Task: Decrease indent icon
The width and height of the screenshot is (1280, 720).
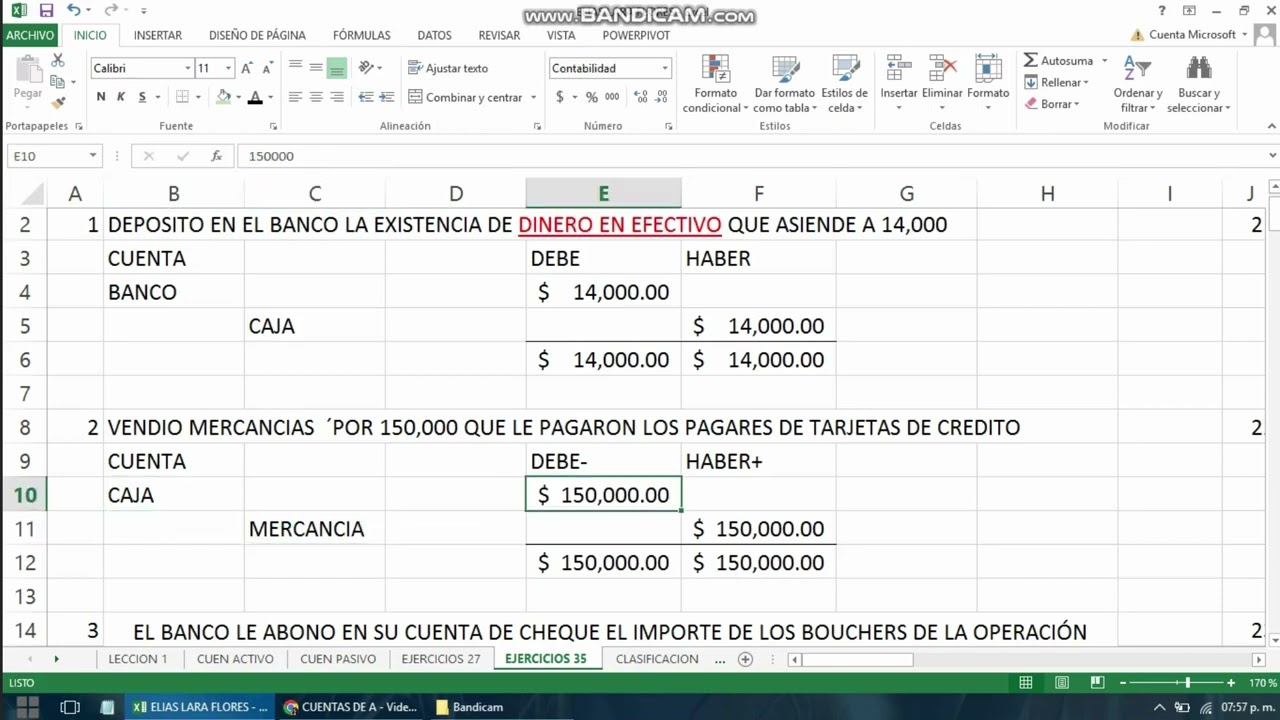Action: point(366,97)
